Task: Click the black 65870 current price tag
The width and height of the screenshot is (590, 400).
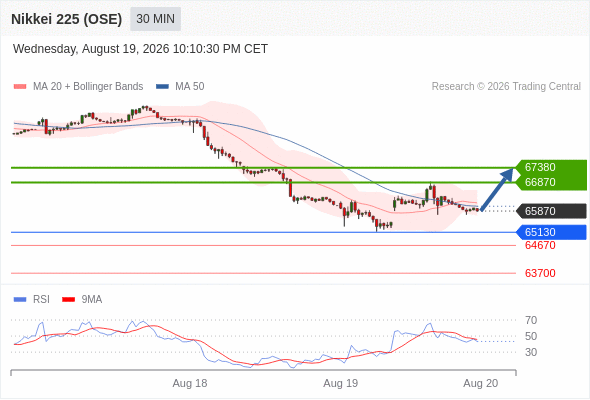Action: pyautogui.click(x=551, y=211)
